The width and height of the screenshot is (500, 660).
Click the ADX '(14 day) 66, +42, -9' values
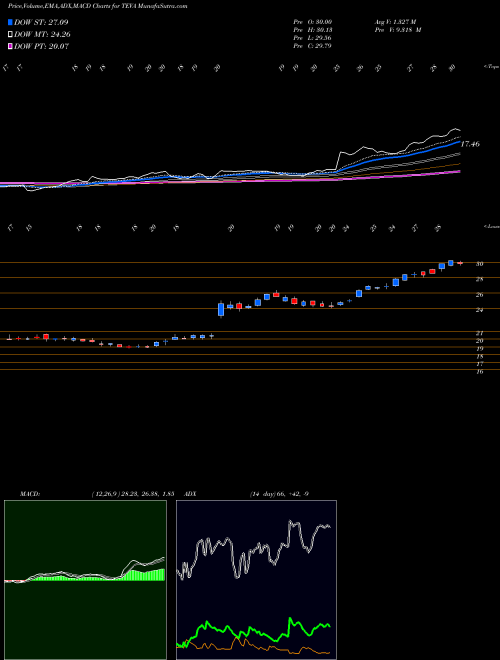pos(279,494)
